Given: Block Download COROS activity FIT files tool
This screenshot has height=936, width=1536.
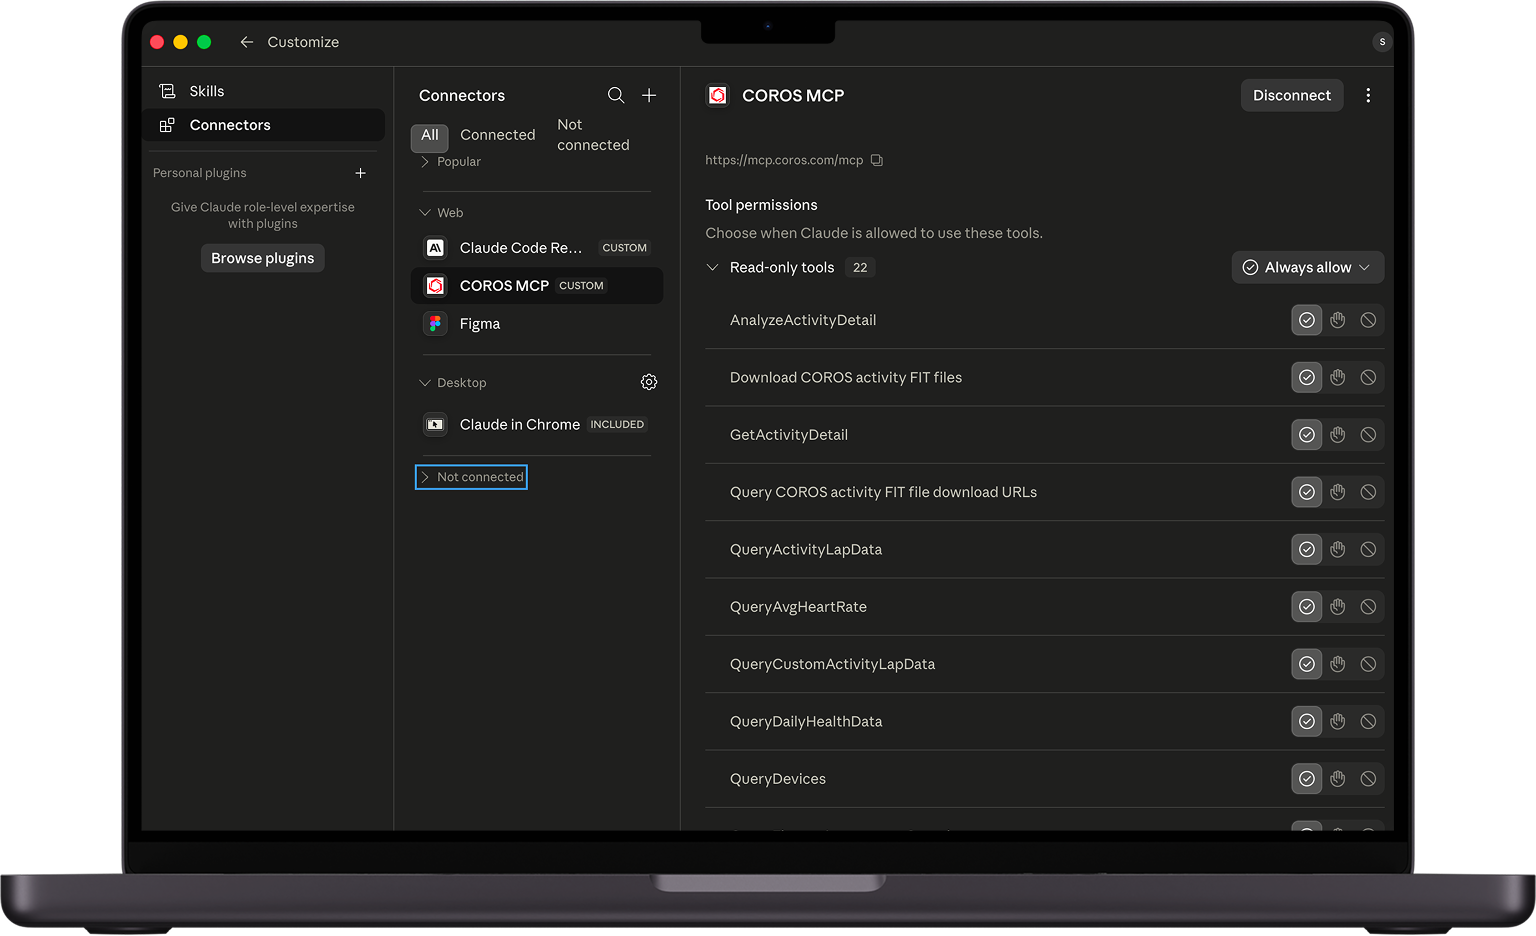Looking at the screenshot, I should click(x=1369, y=377).
